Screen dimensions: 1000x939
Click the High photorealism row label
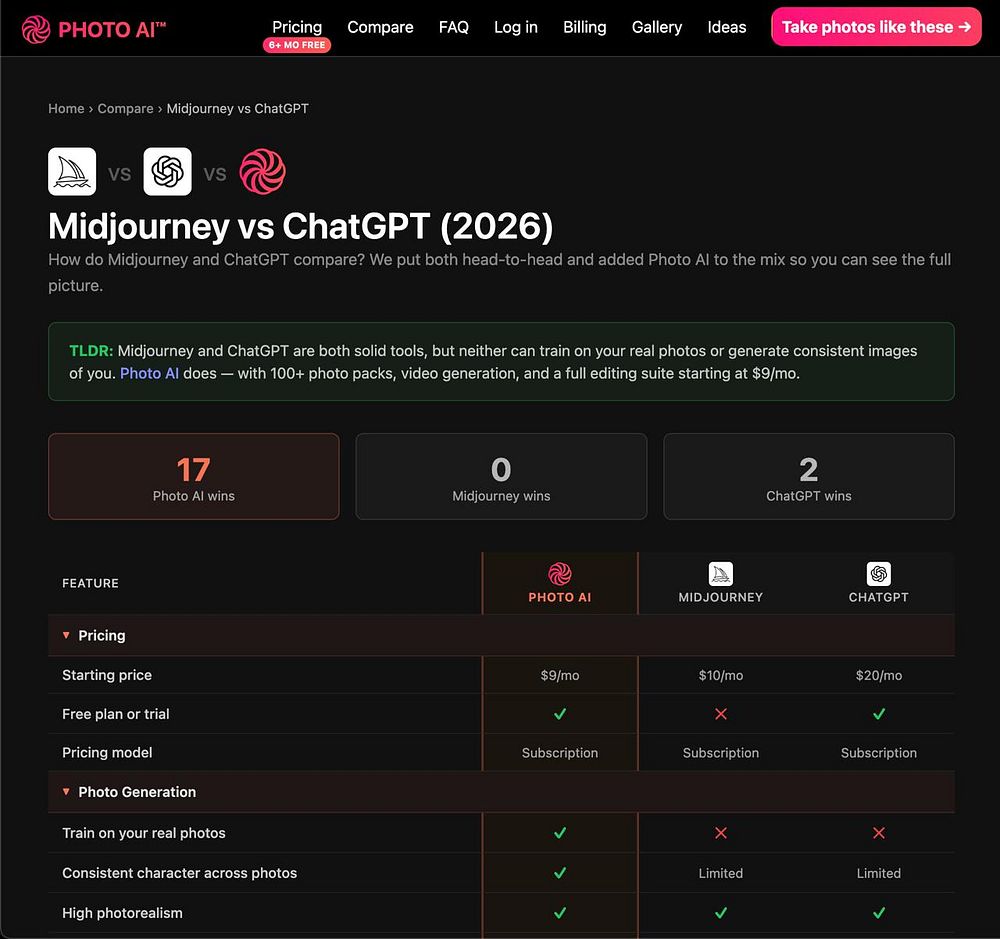(122, 913)
